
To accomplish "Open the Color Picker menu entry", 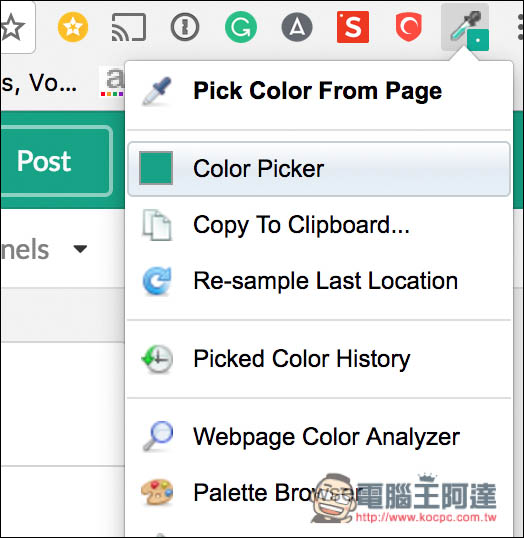I will pos(319,169).
